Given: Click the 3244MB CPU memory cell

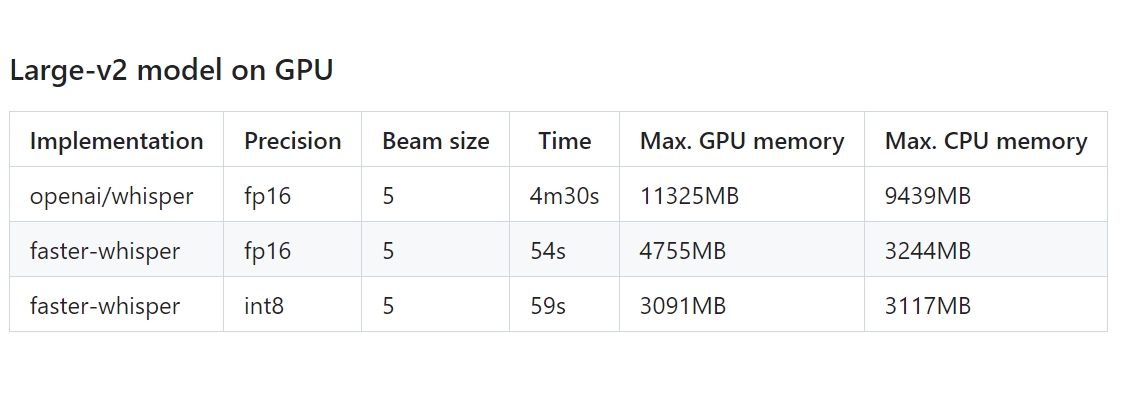Looking at the screenshot, I should click(x=928, y=251).
